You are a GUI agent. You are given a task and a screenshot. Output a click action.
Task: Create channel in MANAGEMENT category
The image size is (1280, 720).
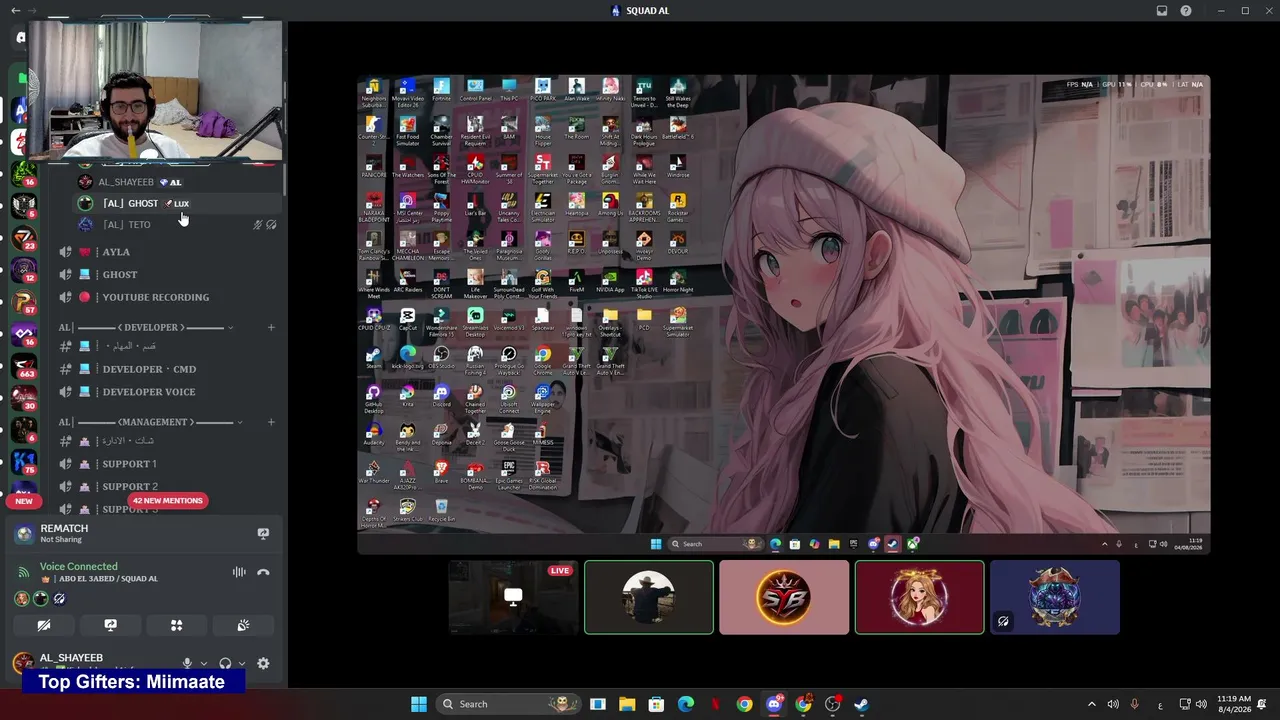pyautogui.click(x=271, y=422)
